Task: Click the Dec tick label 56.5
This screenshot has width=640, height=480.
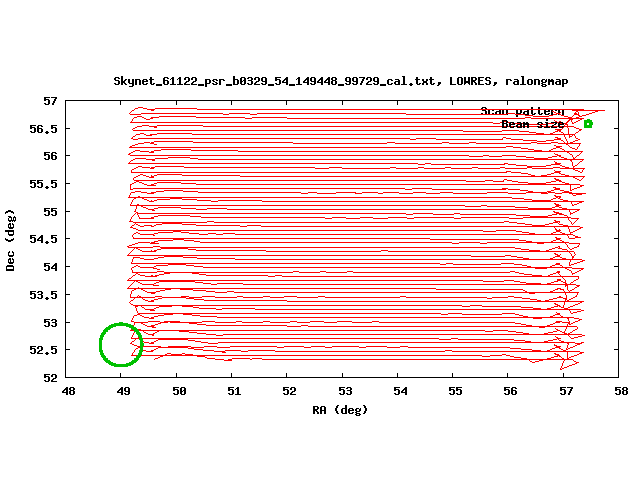Action: (x=43, y=129)
